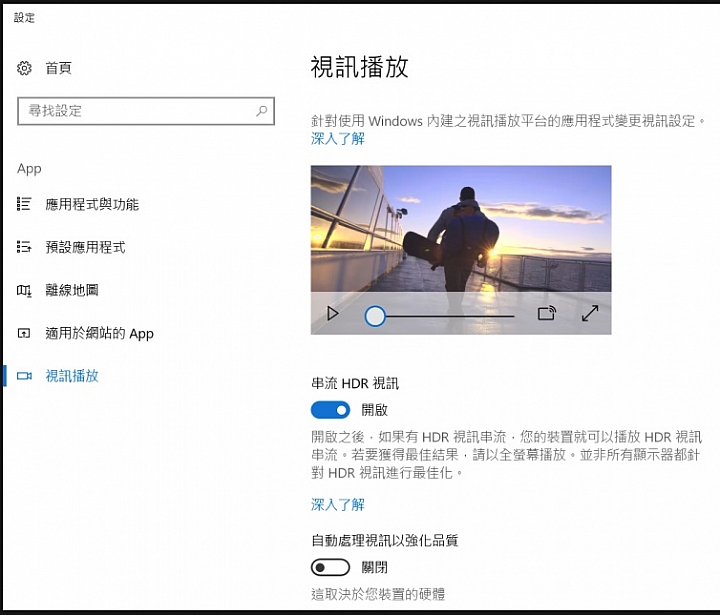Open 應用程式與功能 settings page
This screenshot has width=720, height=615.
92,204
